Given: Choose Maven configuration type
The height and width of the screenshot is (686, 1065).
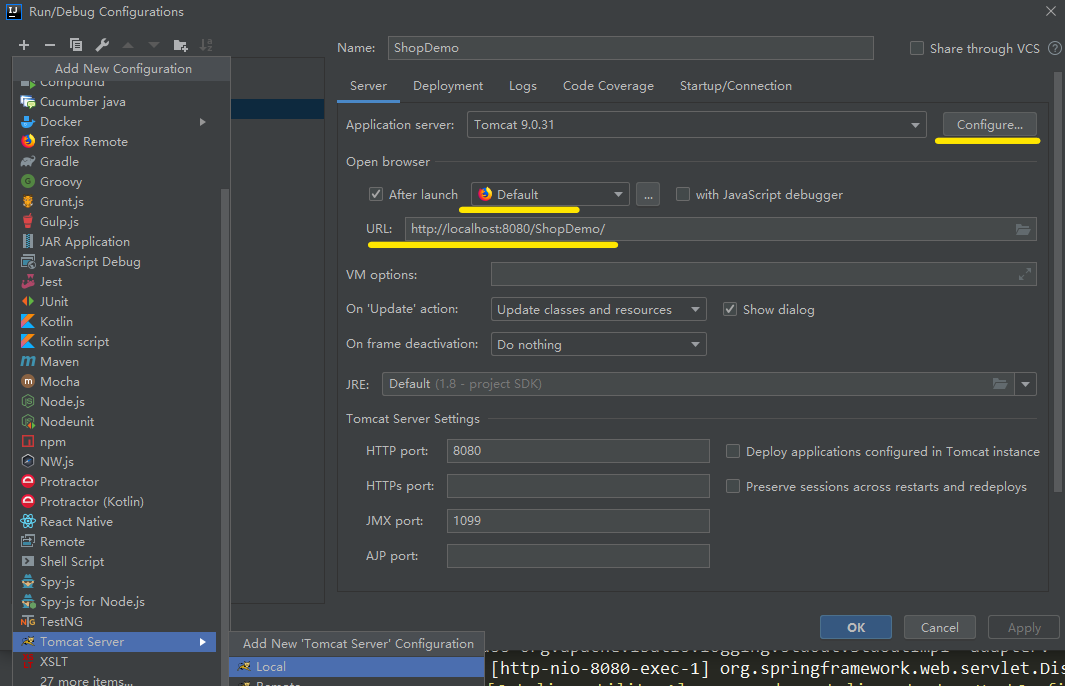Looking at the screenshot, I should 115,361.
